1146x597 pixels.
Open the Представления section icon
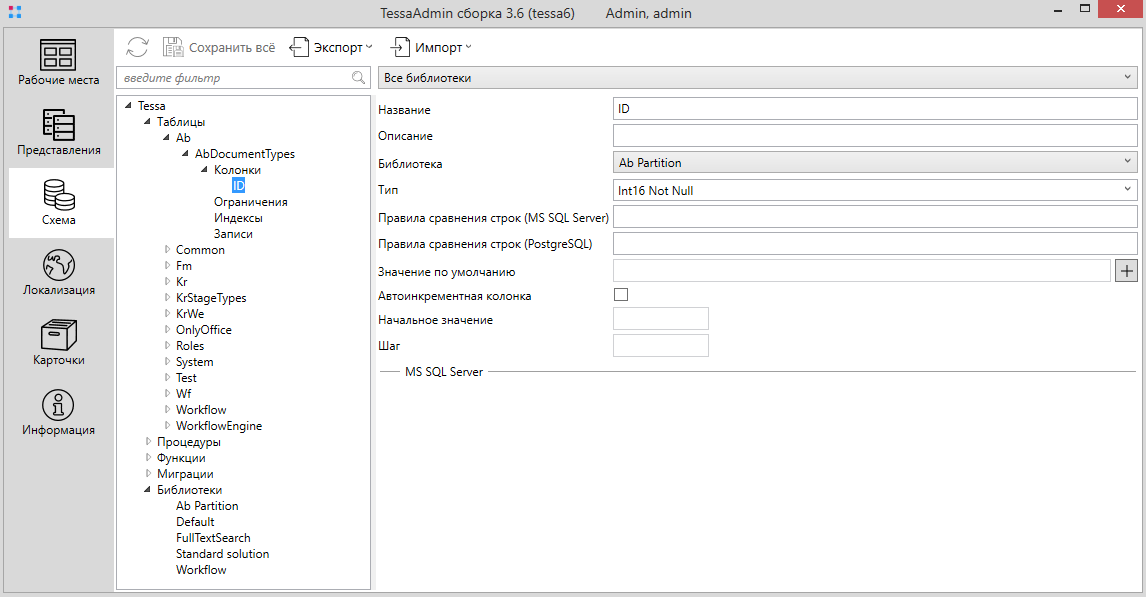click(x=58, y=126)
